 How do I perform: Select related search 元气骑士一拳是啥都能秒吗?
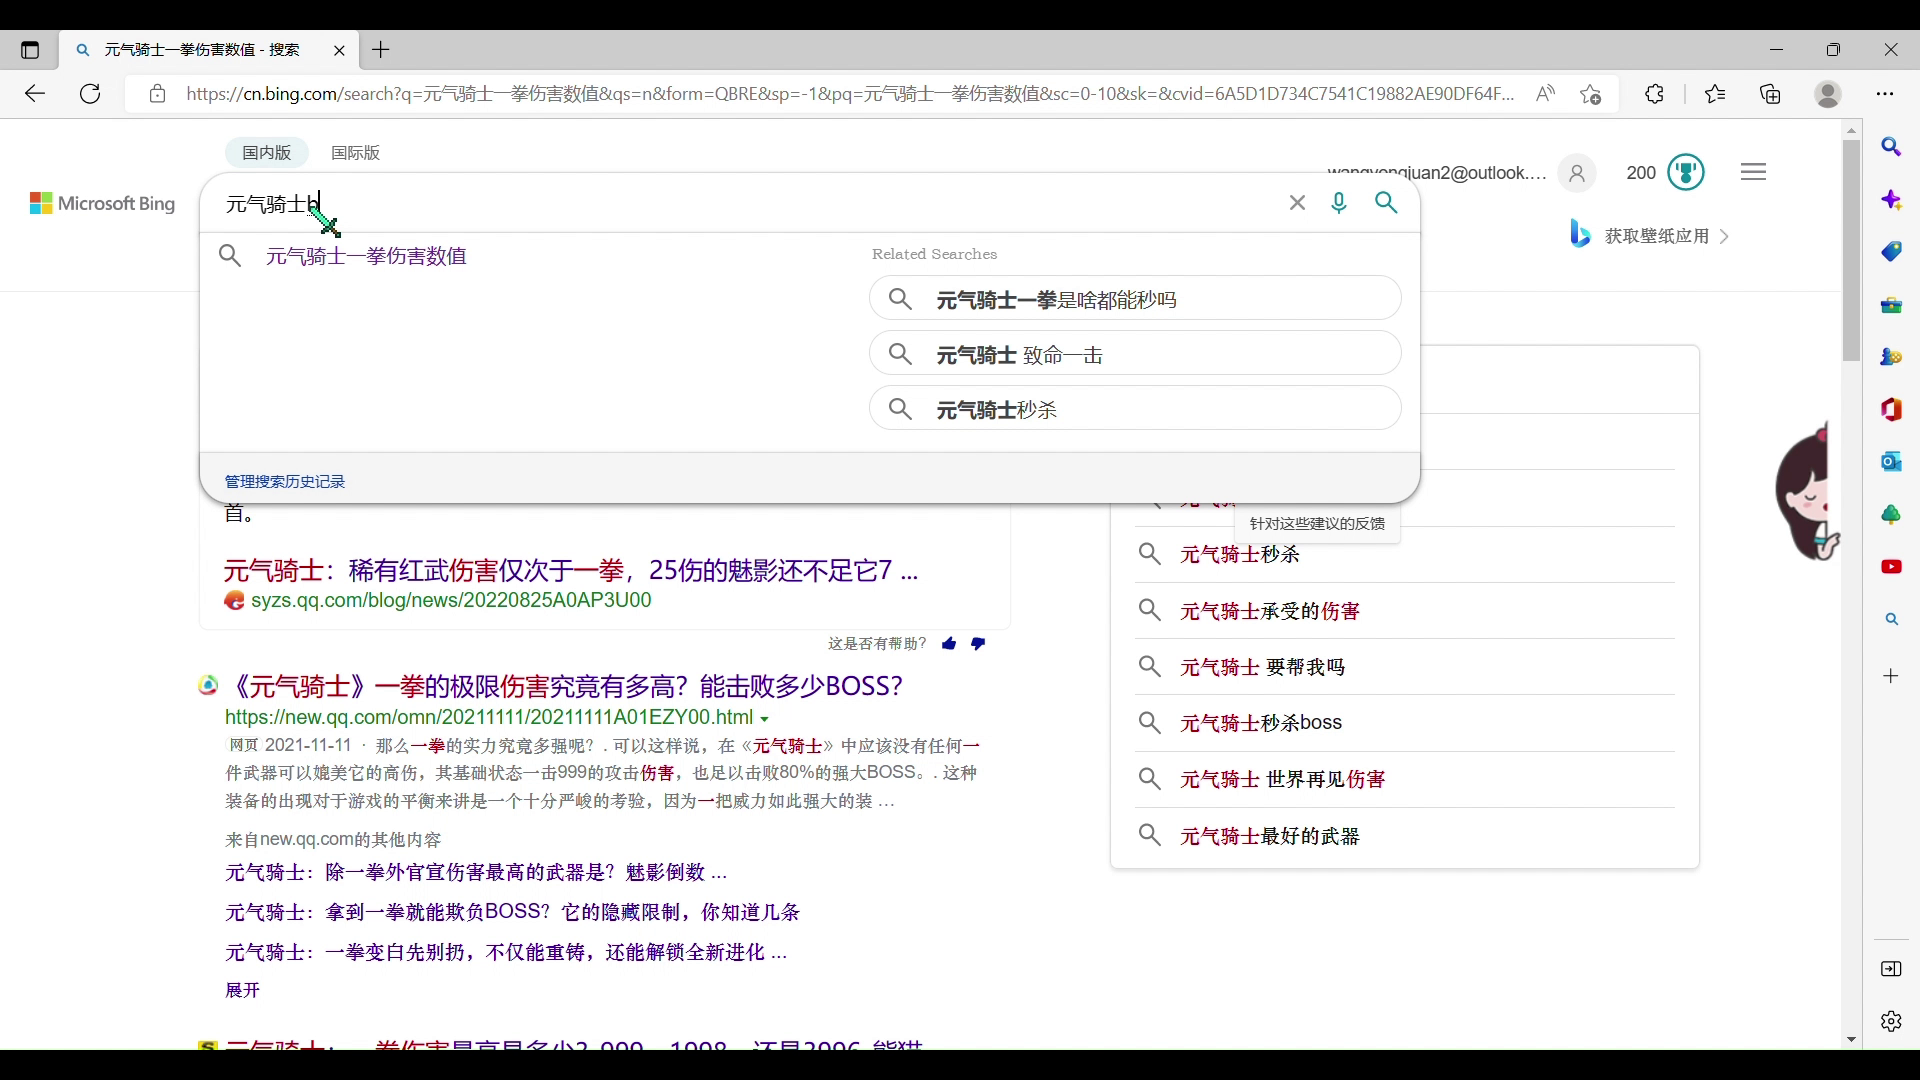[x=1135, y=298]
